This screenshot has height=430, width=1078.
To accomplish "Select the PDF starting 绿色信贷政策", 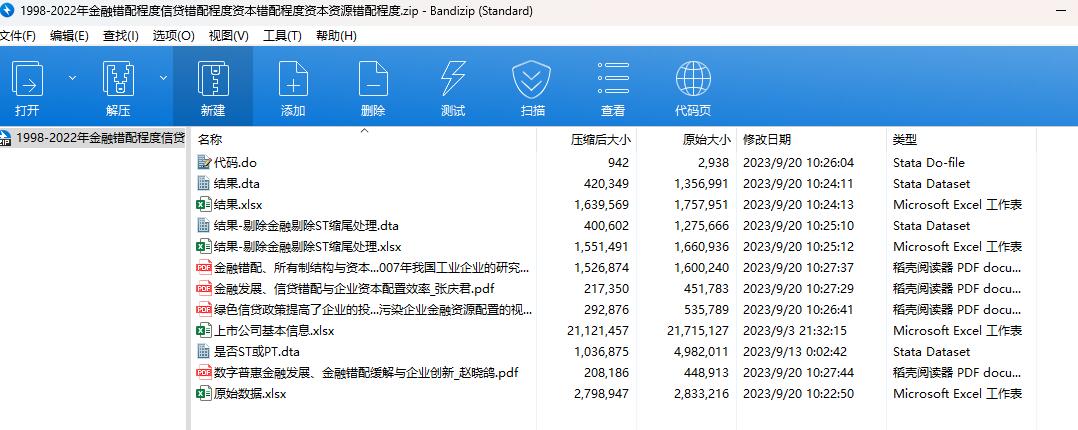I will click(x=373, y=310).
